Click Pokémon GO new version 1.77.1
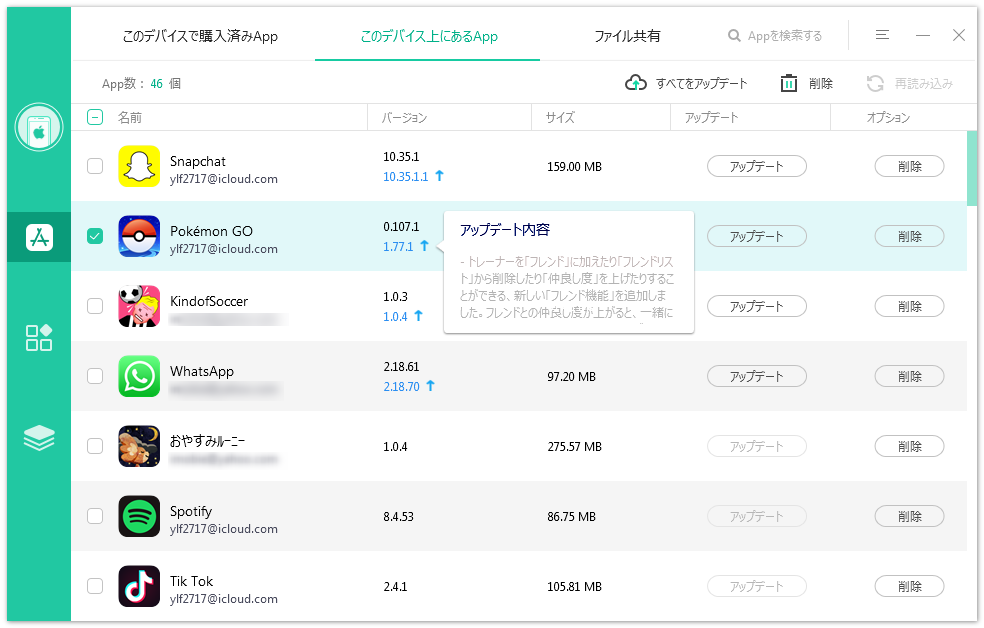The height and width of the screenshot is (628, 984). 398,247
